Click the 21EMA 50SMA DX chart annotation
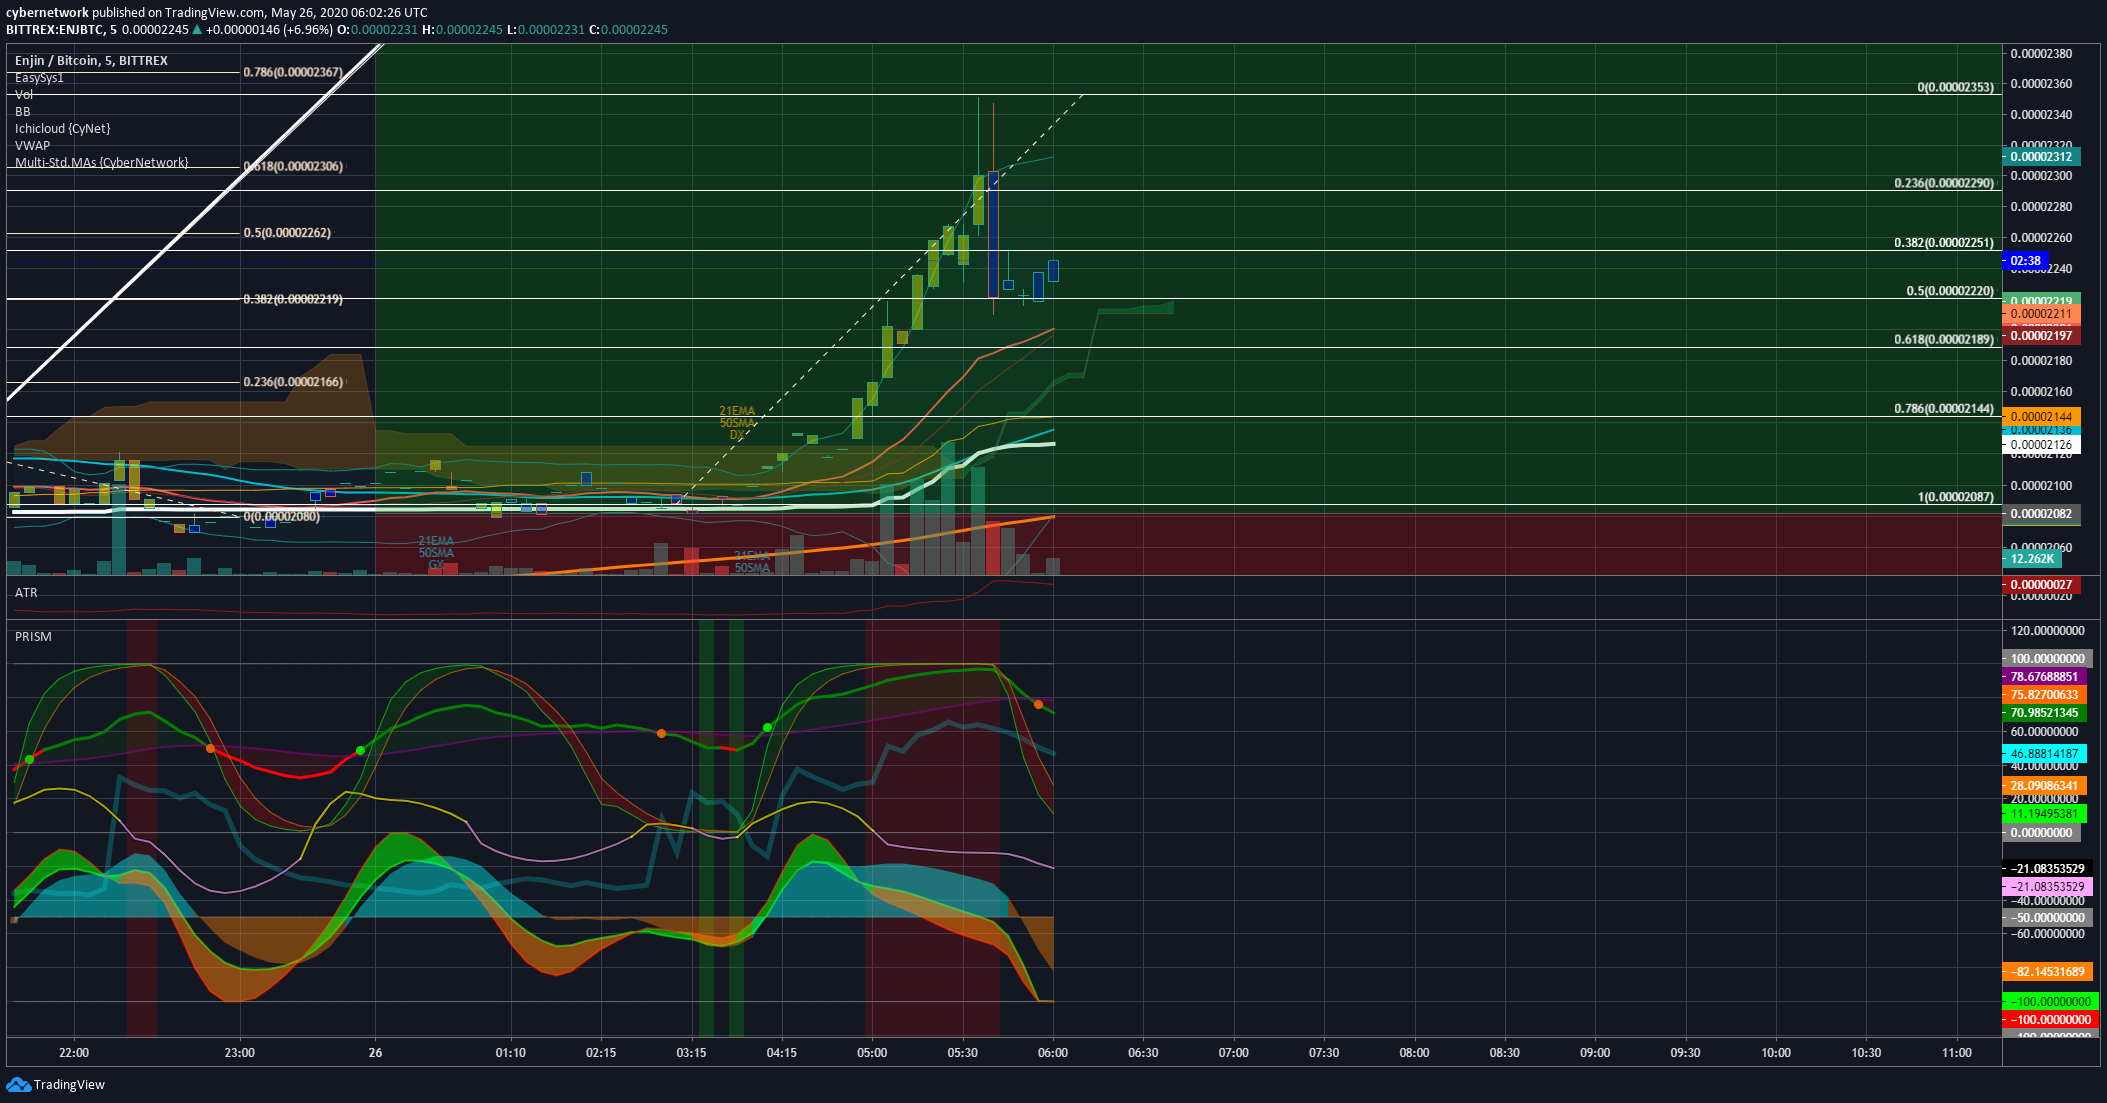This screenshot has height=1103, width=2107. [737, 423]
